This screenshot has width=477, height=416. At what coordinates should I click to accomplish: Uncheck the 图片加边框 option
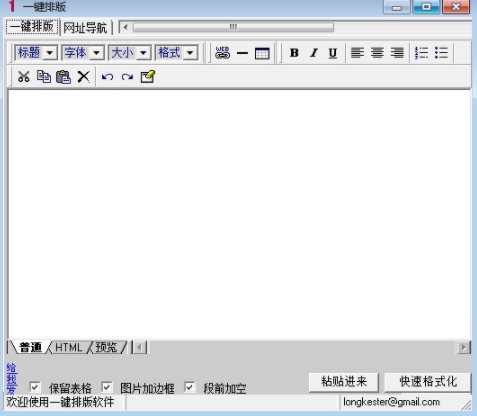(x=106, y=387)
